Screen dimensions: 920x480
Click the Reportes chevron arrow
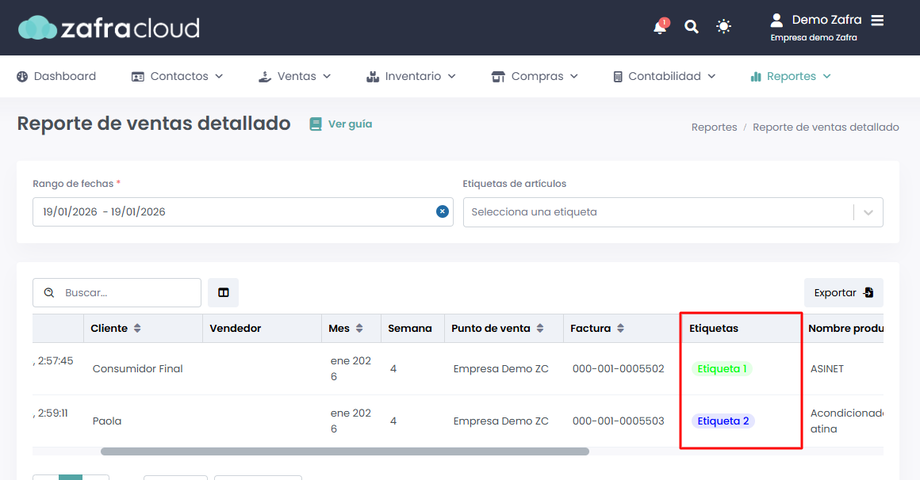[827, 76]
